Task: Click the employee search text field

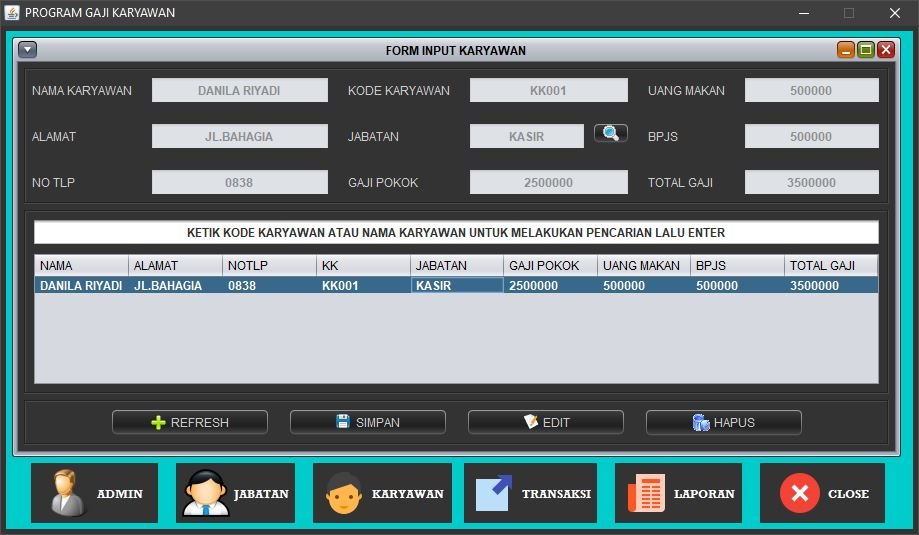Action: (x=456, y=232)
